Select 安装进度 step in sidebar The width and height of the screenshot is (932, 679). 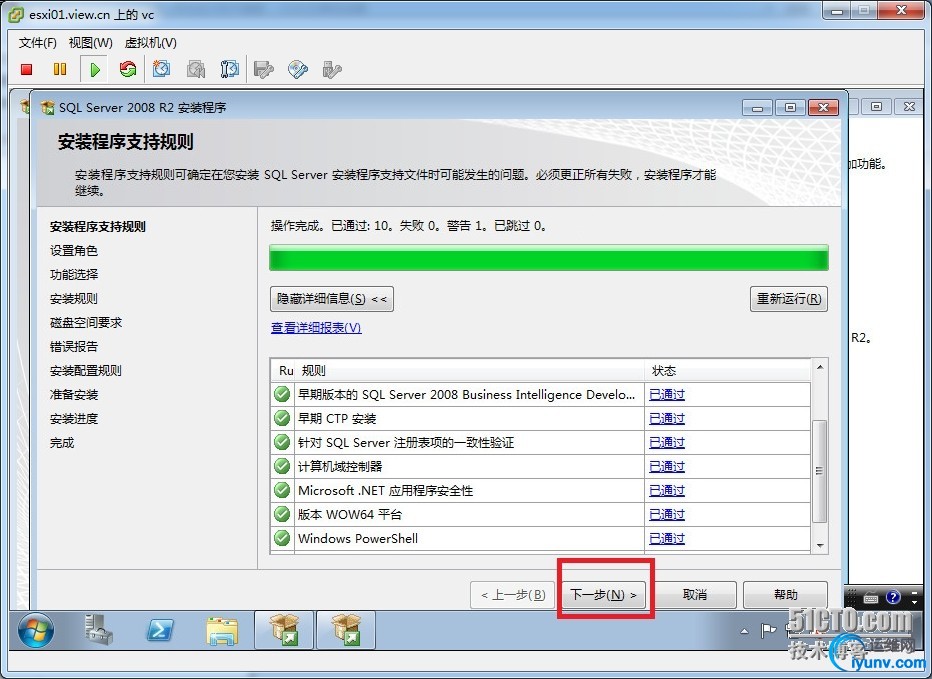[74, 419]
